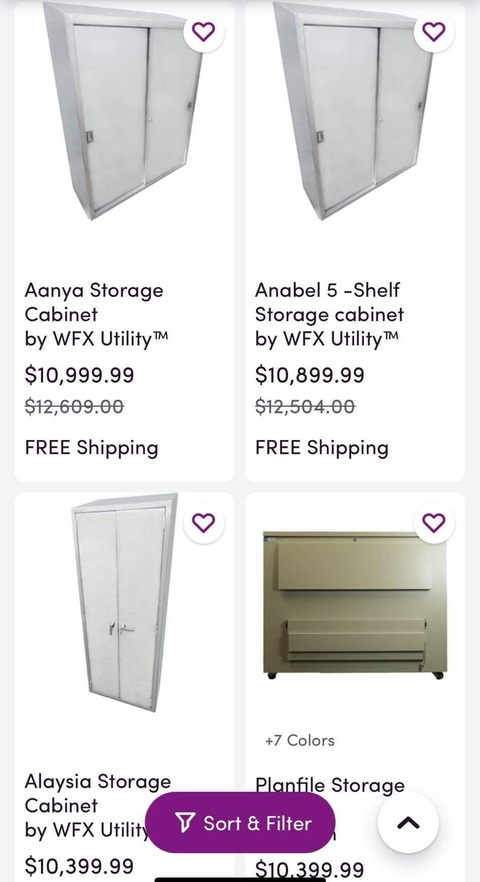Click the $10,999.99 price of Aanya cabinet
This screenshot has width=480, height=882.
point(79,375)
